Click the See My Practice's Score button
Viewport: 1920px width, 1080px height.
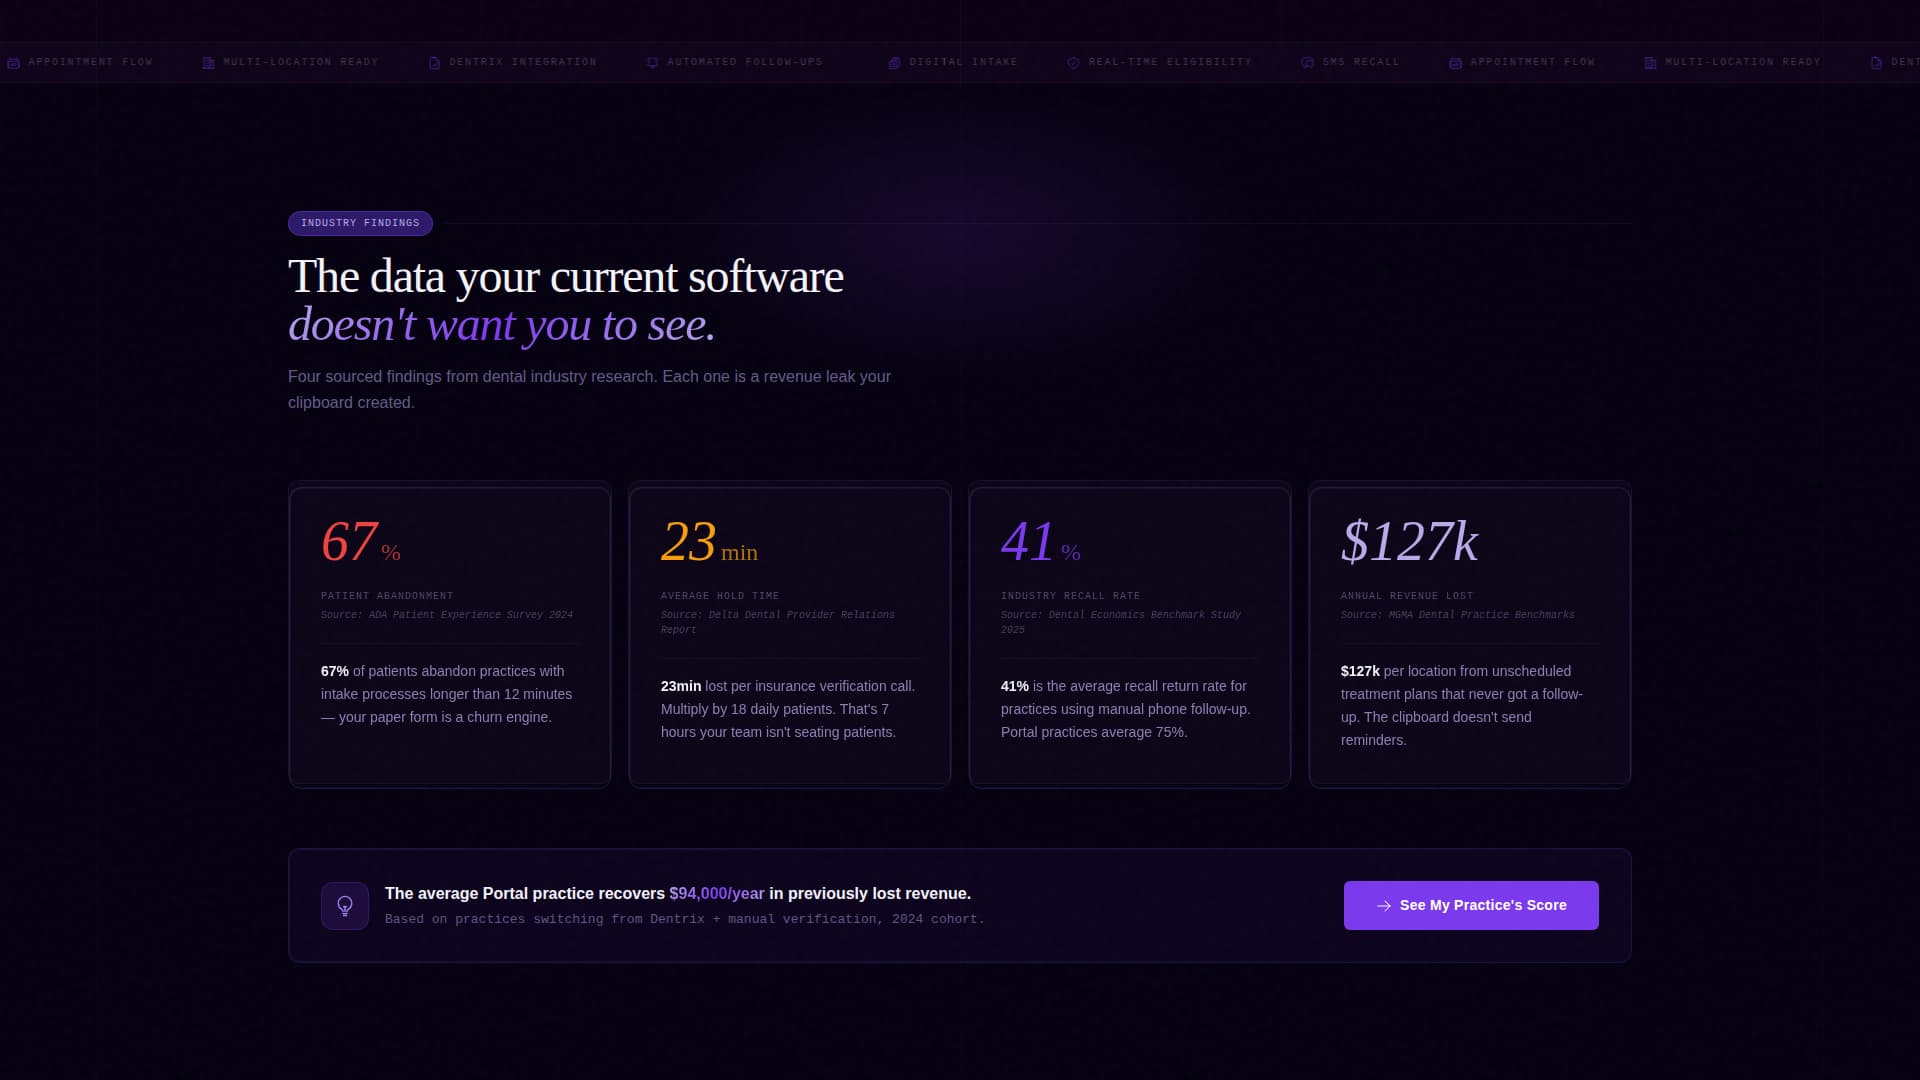[x=1471, y=905]
